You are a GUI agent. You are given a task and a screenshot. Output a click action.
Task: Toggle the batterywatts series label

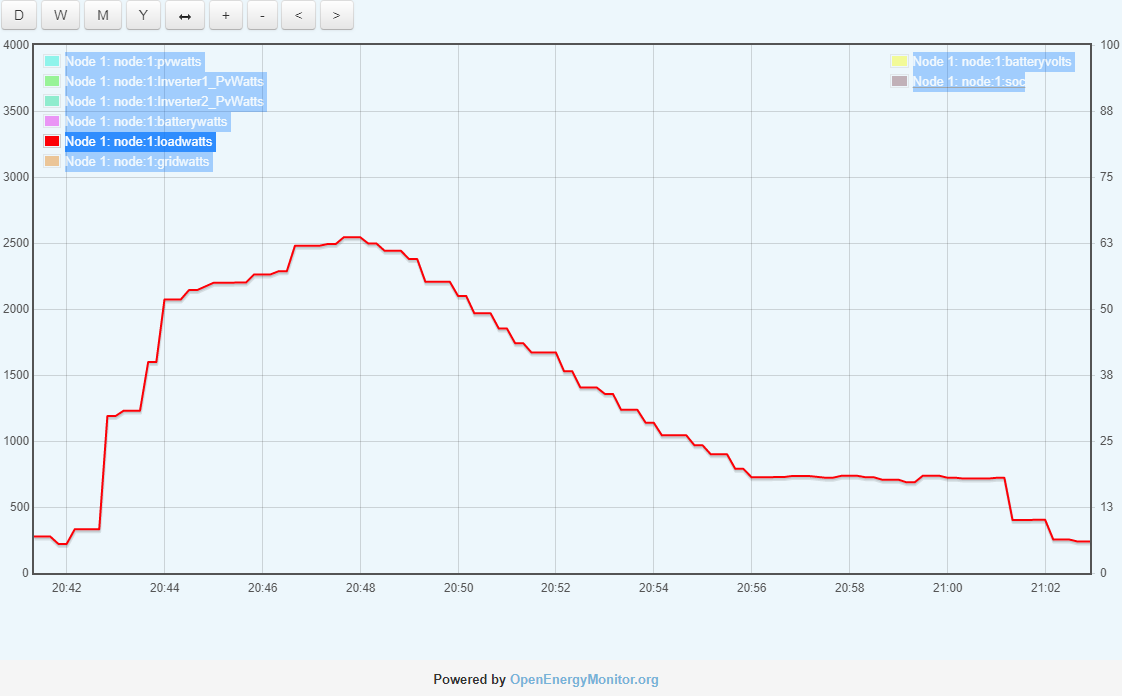coord(146,122)
